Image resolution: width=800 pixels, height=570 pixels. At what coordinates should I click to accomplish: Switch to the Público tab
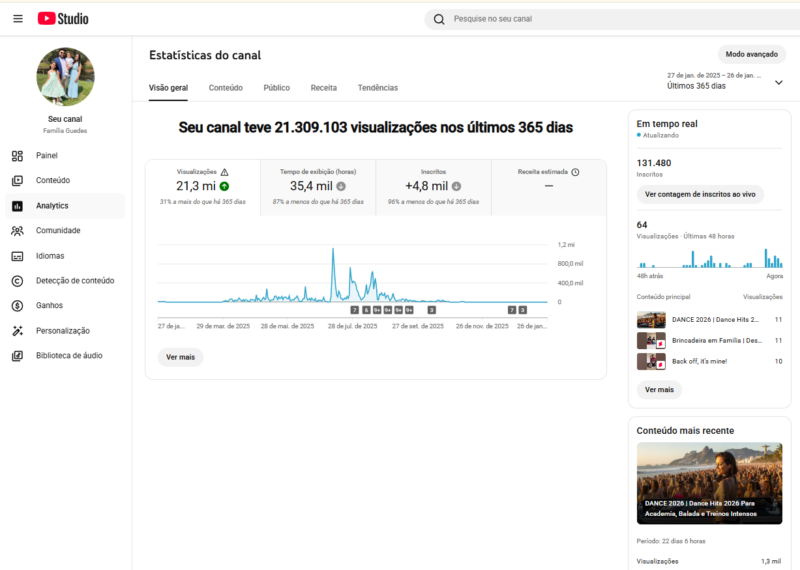point(277,88)
